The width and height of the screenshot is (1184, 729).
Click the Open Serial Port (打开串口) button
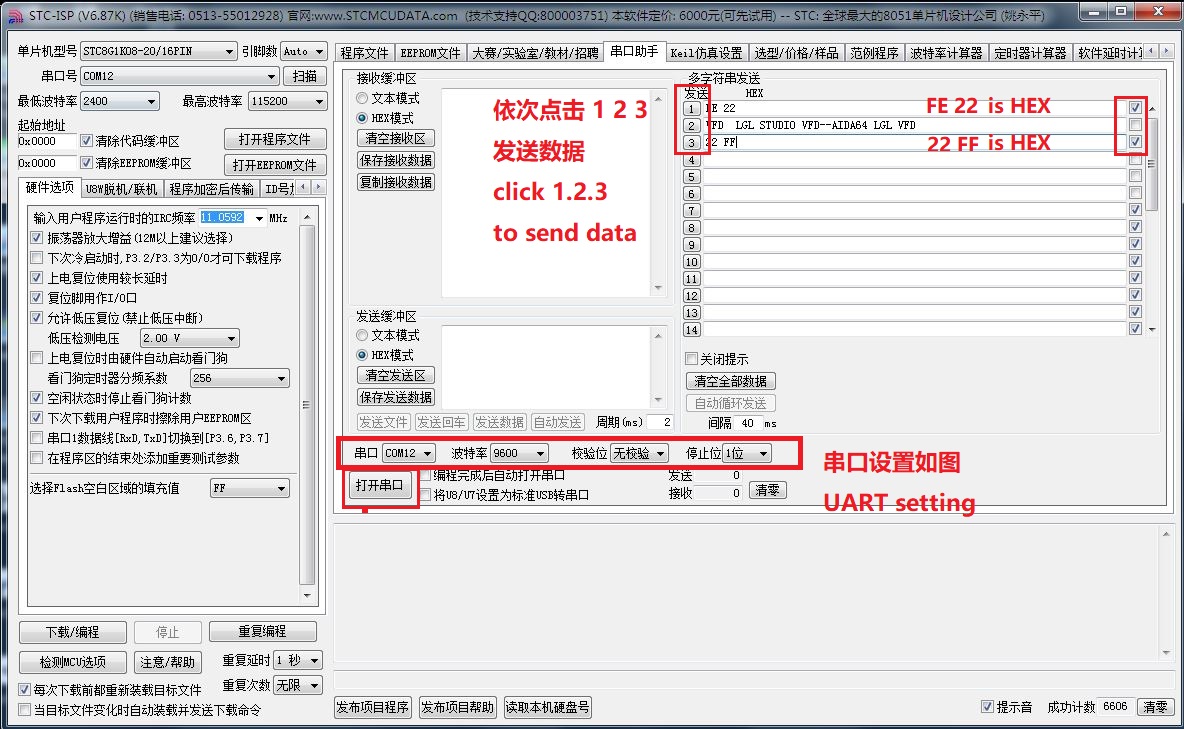pos(380,486)
